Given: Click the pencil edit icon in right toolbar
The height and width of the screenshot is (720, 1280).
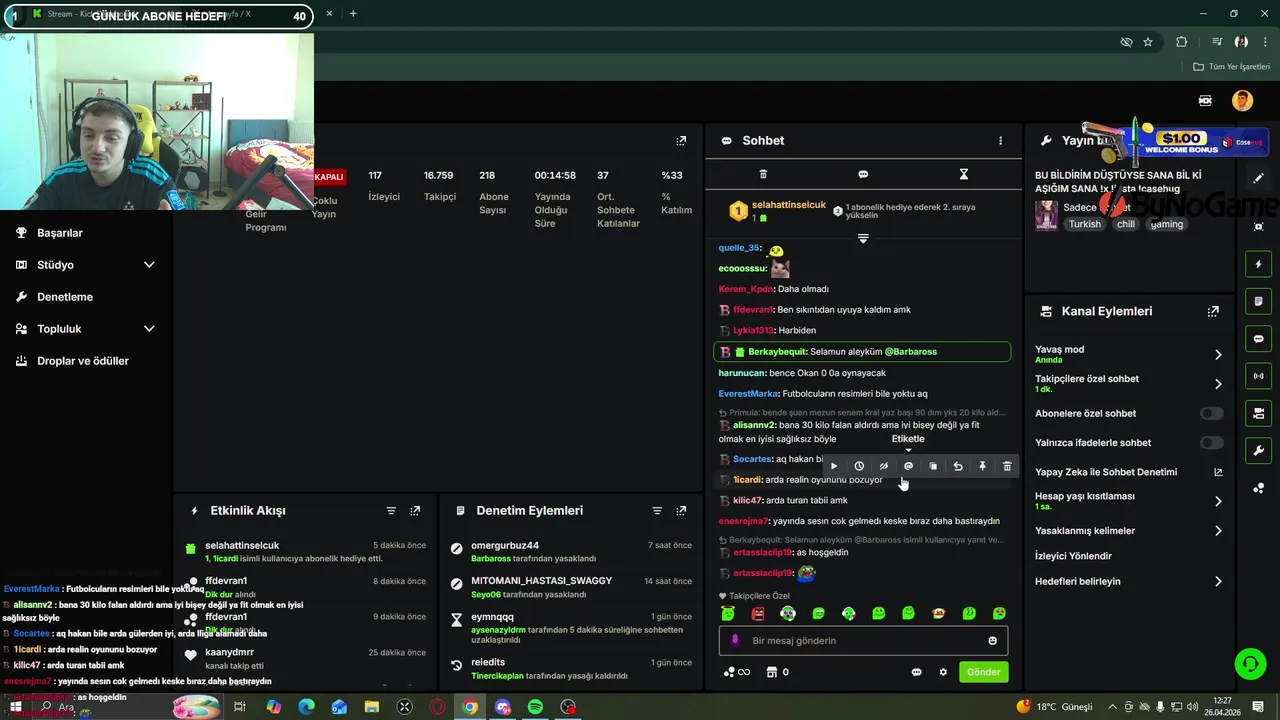Looking at the screenshot, I should click(x=1259, y=179).
